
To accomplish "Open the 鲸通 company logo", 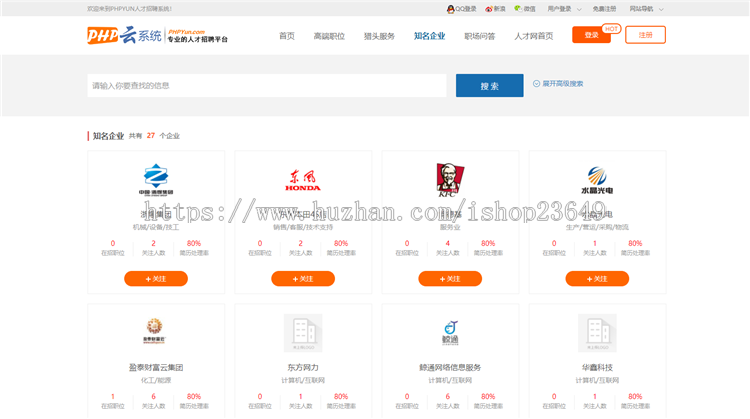I will 450,333.
